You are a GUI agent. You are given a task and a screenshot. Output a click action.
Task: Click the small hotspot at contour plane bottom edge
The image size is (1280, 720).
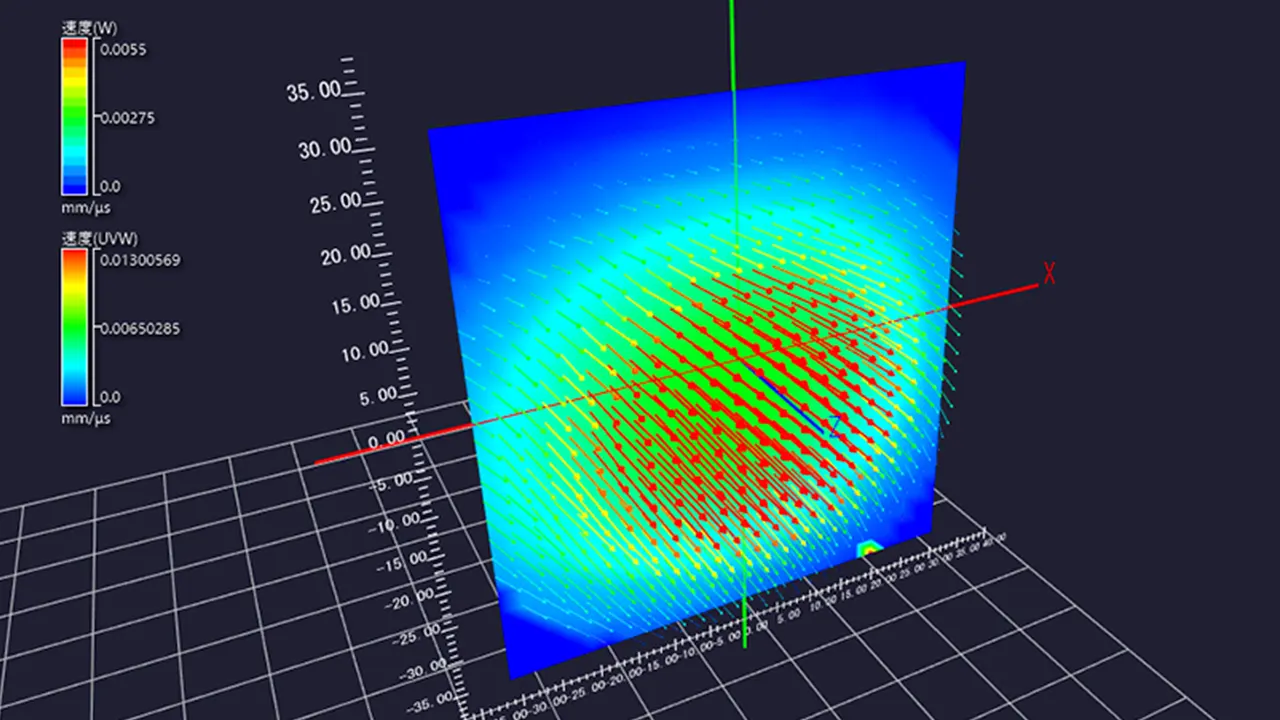pos(870,549)
